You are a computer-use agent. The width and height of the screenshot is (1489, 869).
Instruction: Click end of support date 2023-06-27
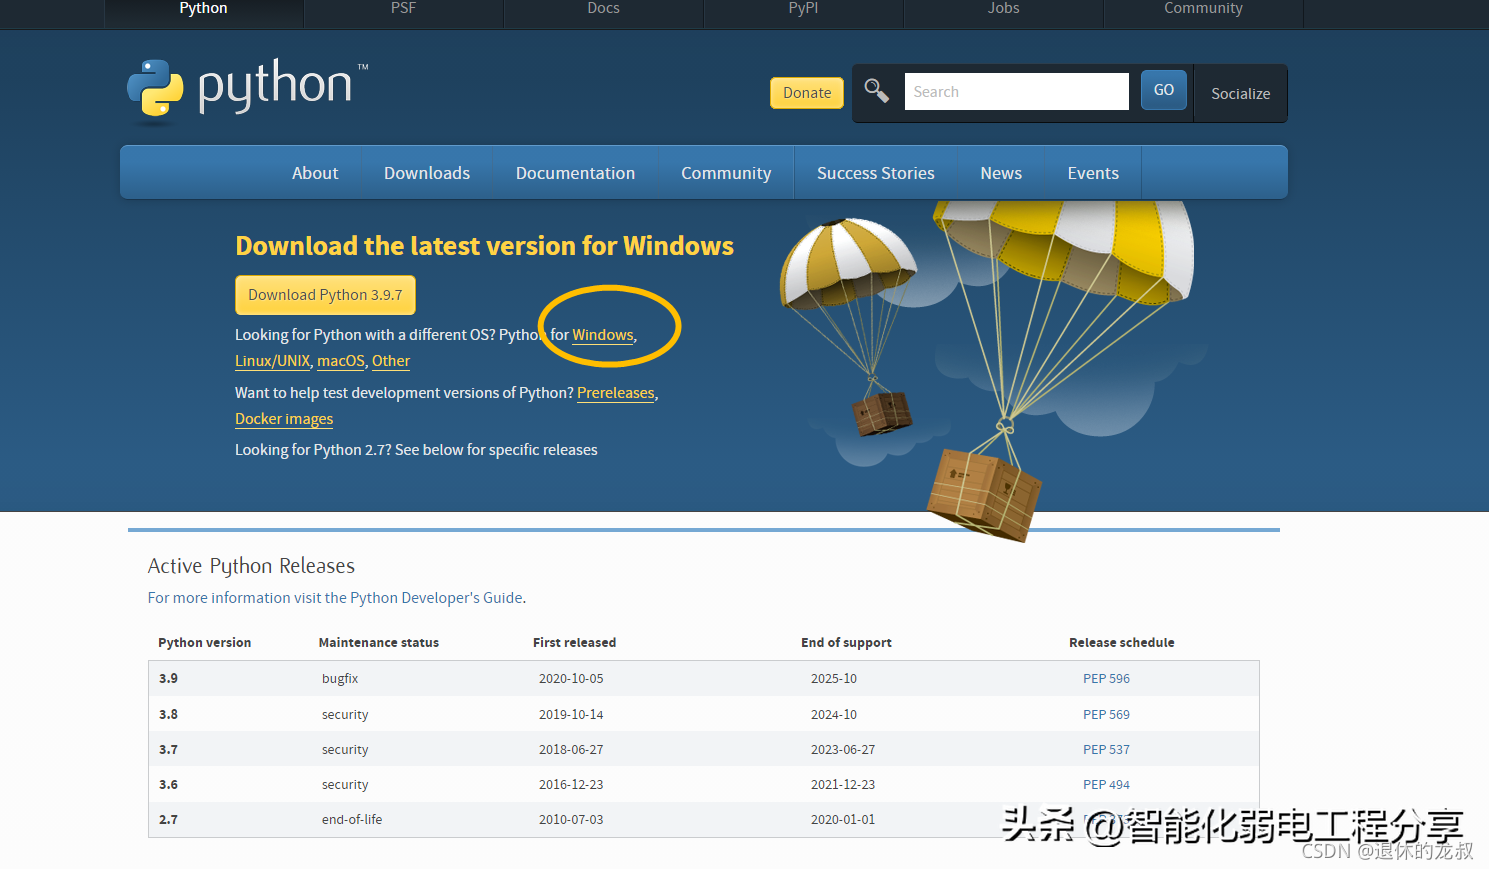pyautogui.click(x=843, y=750)
